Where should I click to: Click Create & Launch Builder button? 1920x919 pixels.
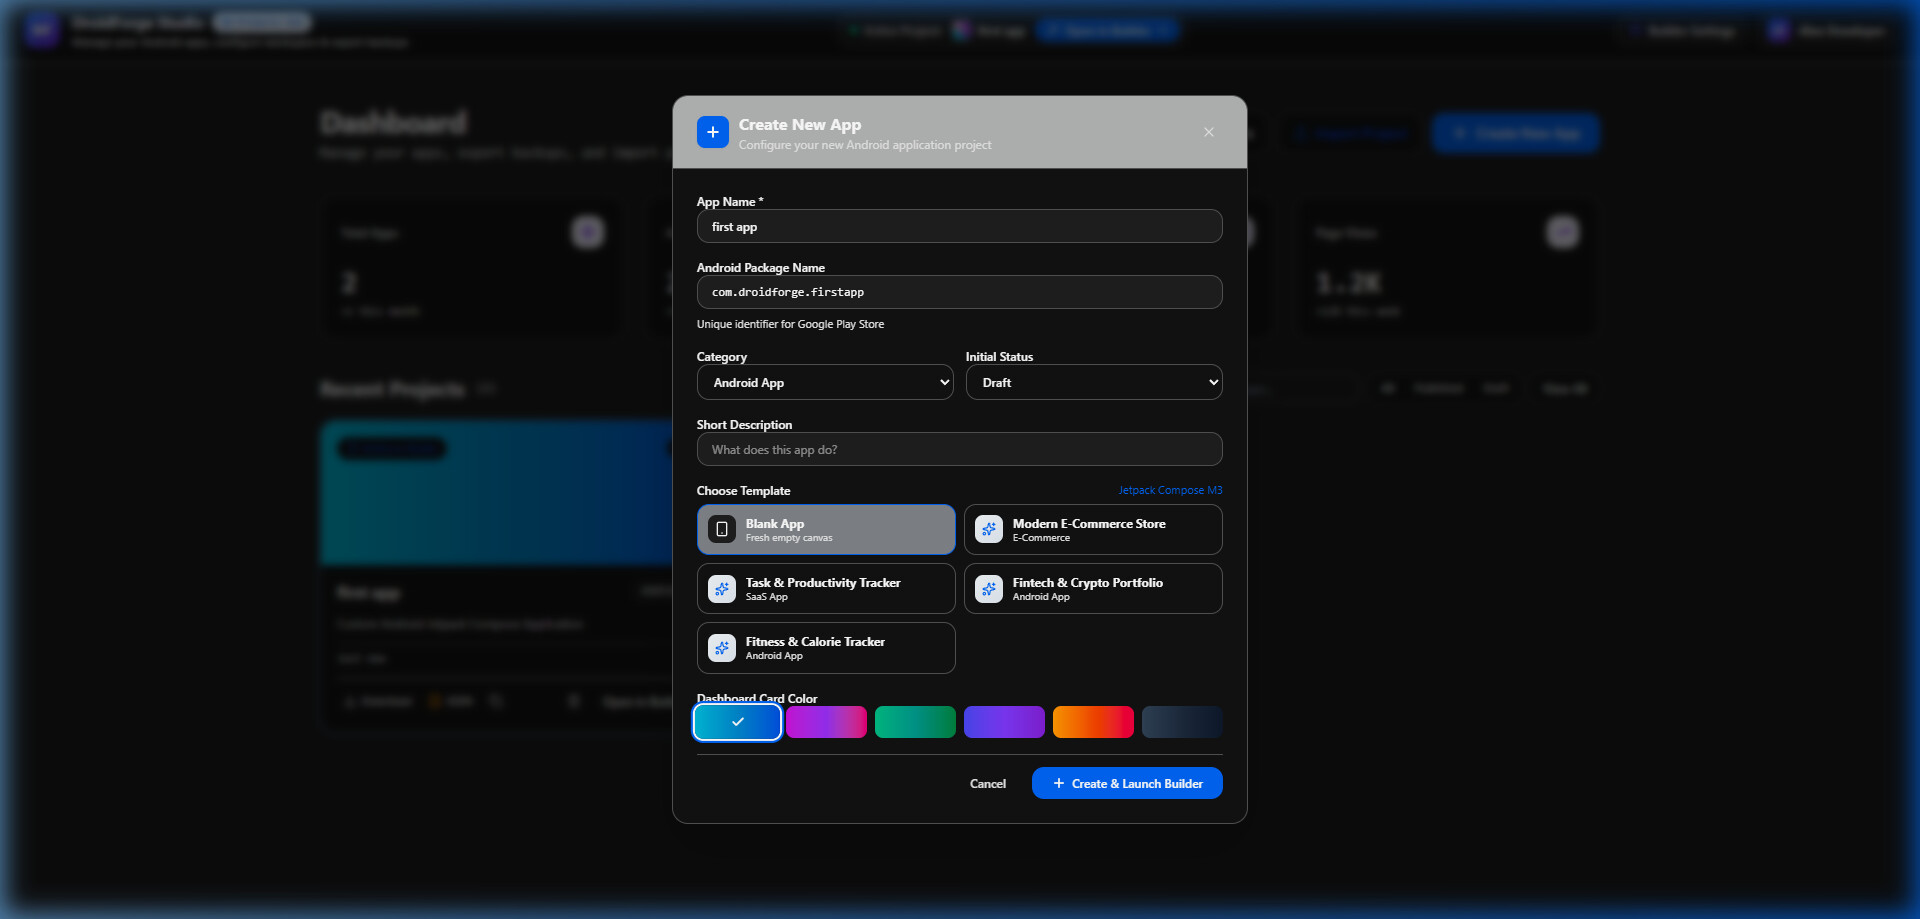point(1127,783)
